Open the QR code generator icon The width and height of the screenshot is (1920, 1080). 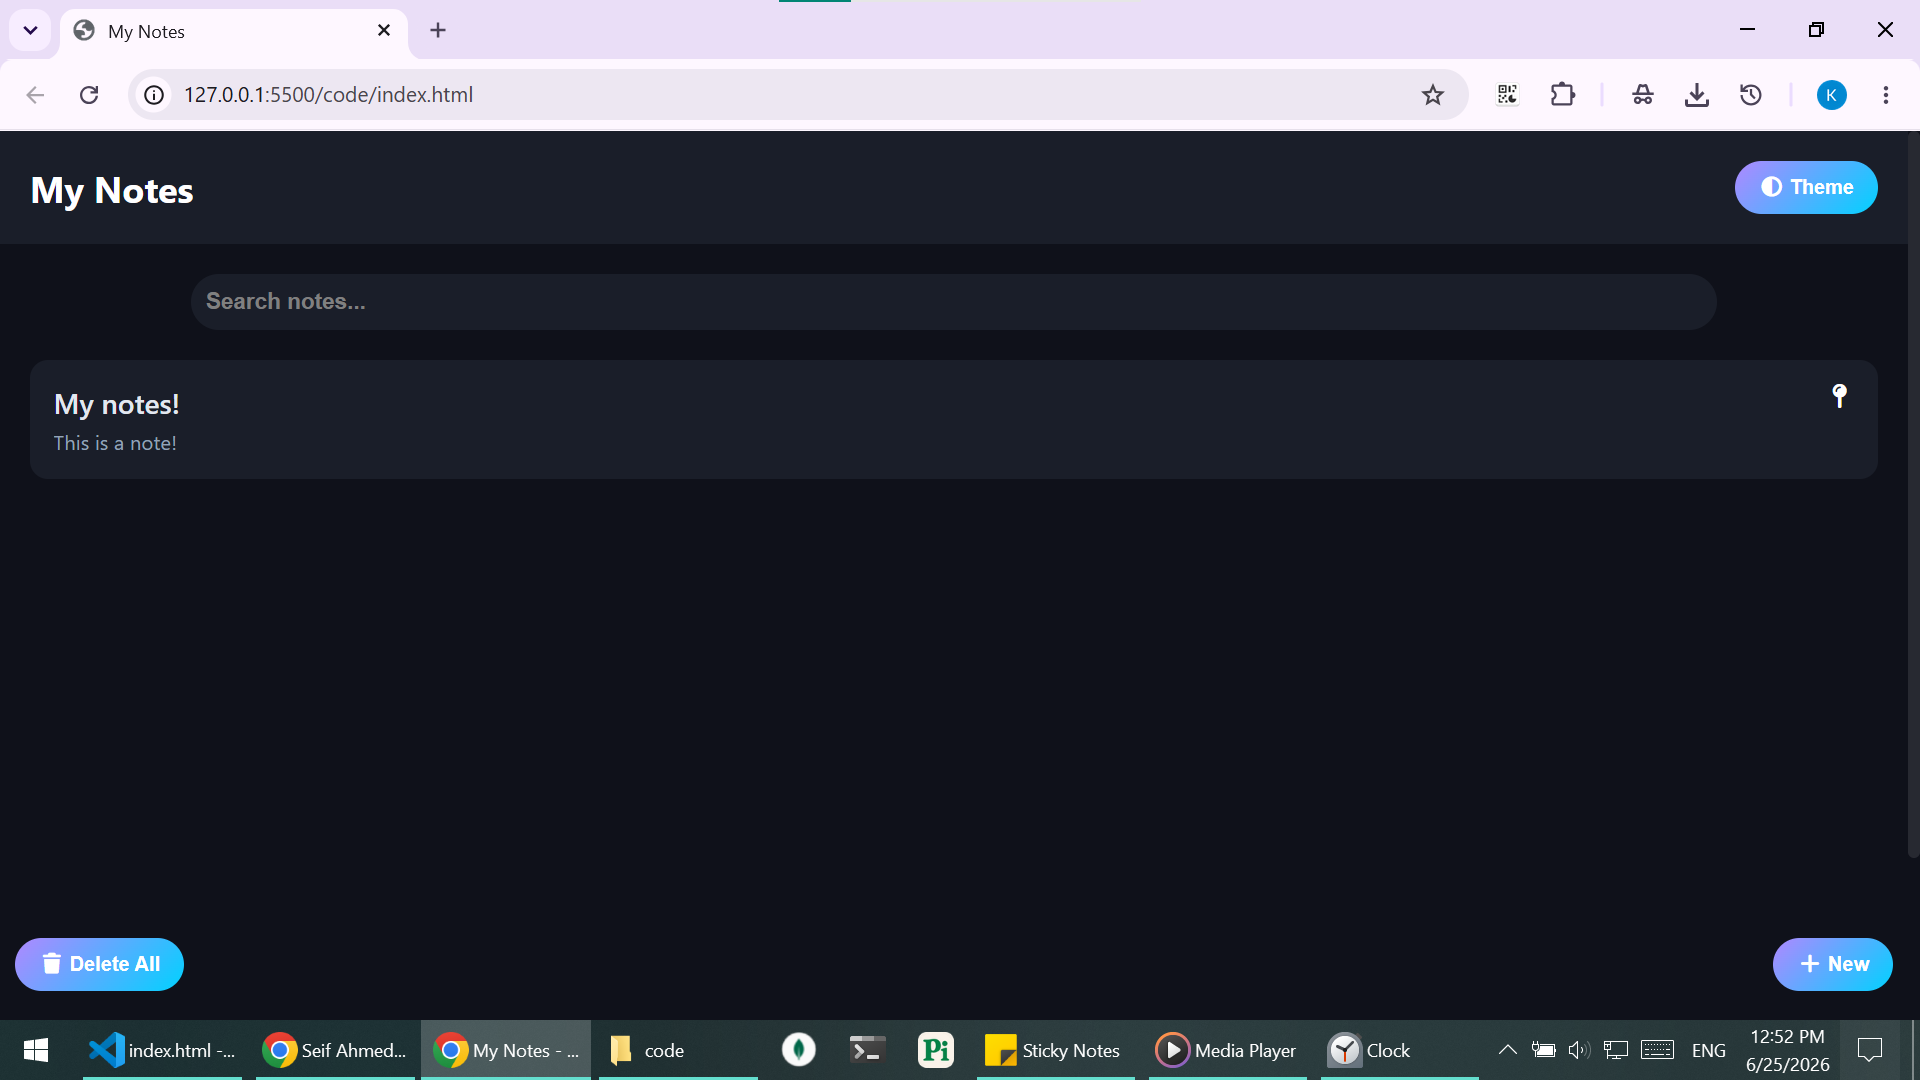pos(1507,95)
